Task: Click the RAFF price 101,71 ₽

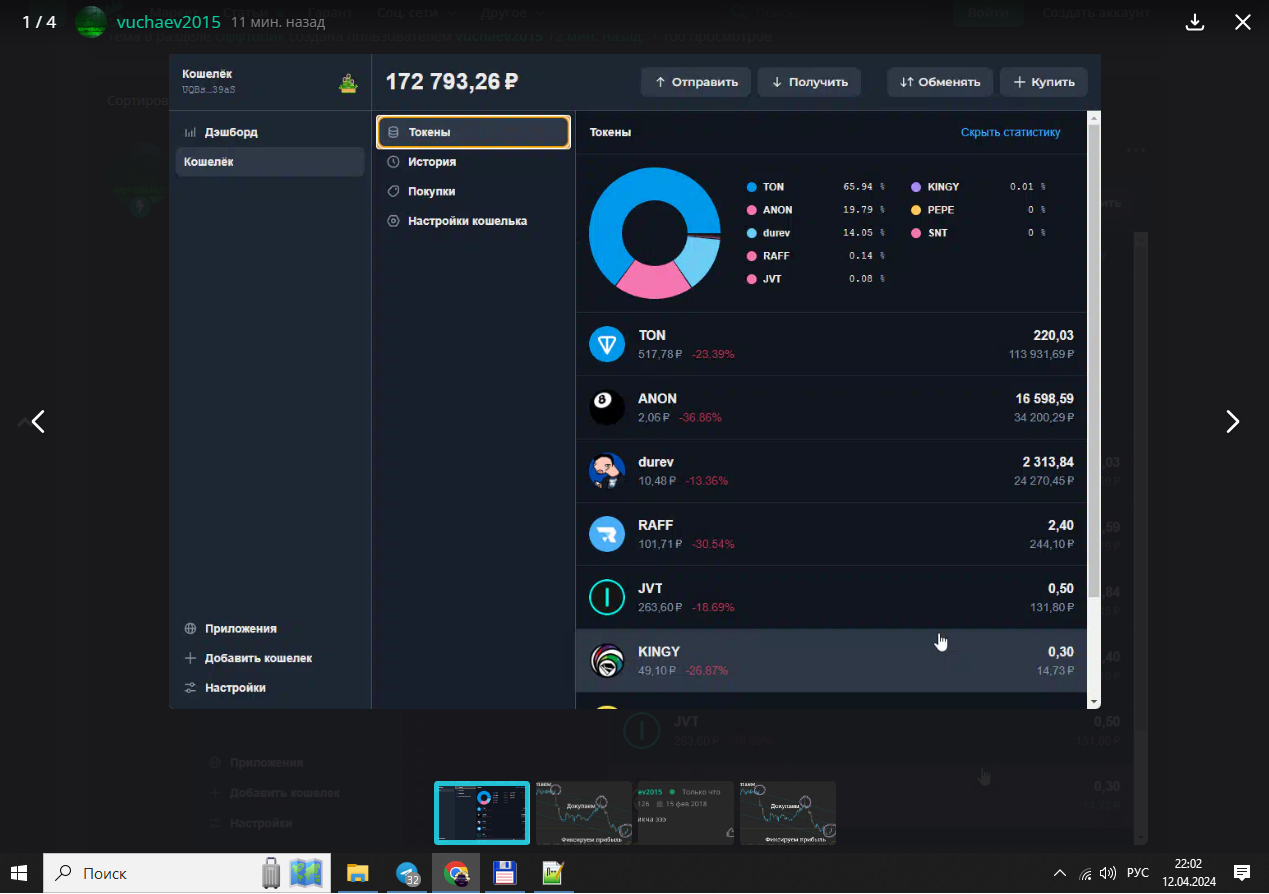Action: (660, 544)
